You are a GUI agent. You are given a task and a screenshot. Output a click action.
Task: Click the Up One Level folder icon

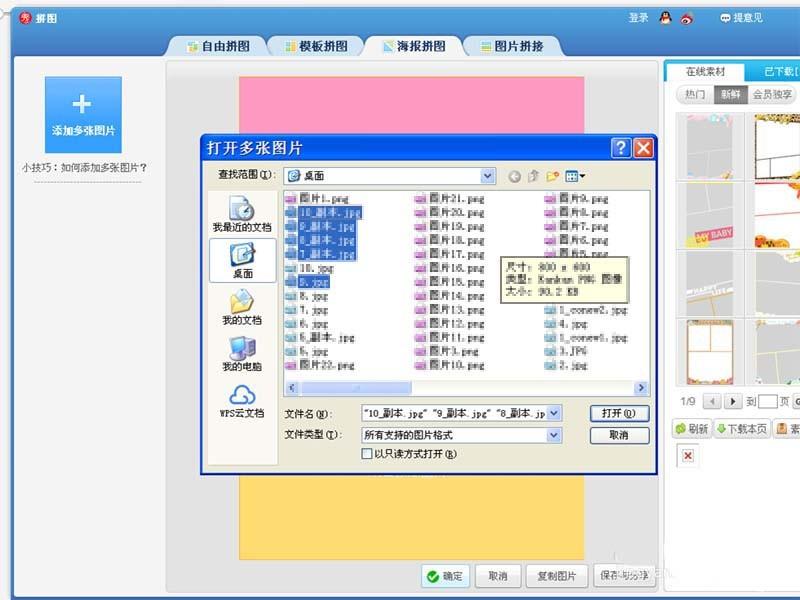point(533,176)
